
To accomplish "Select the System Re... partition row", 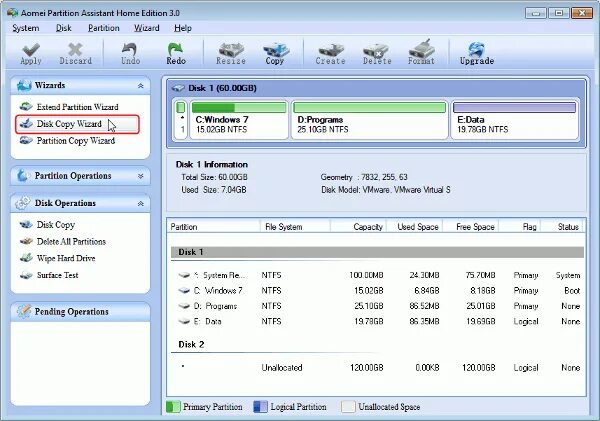I will [379, 275].
